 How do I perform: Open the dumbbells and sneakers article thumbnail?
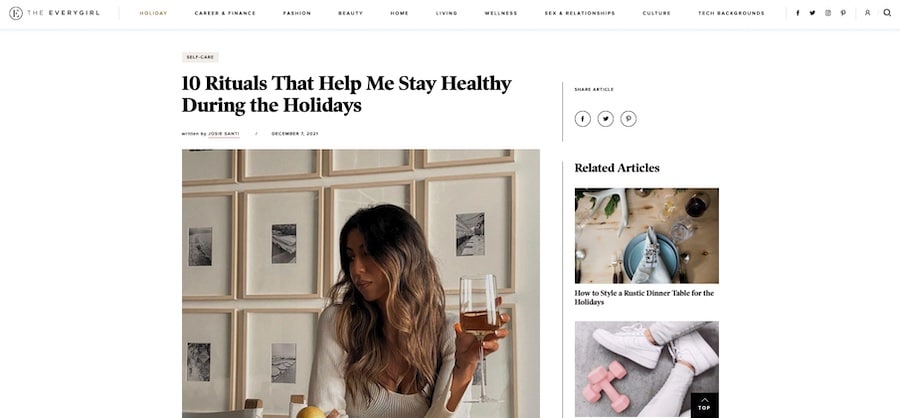[646, 369]
